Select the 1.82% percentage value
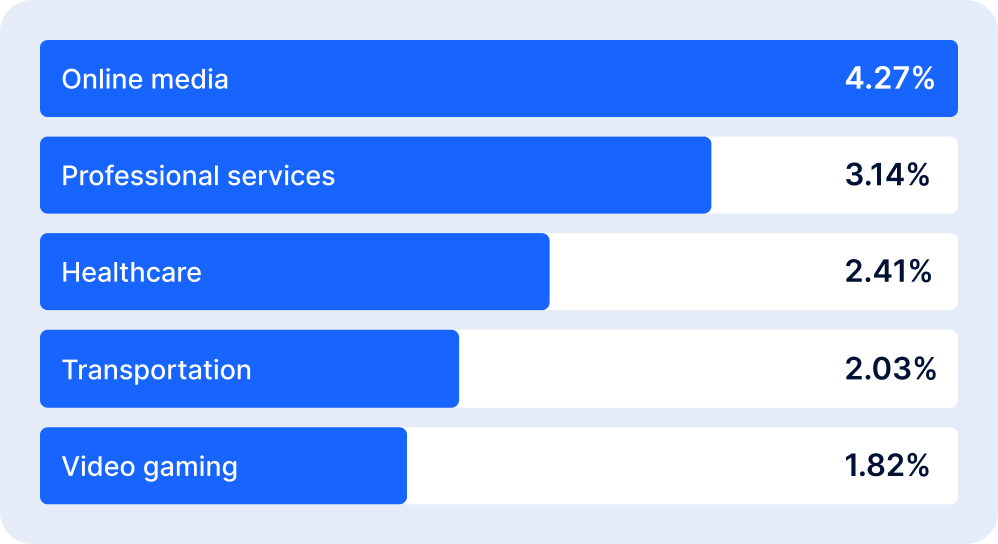Image resolution: width=998 pixels, height=544 pixels. (x=888, y=467)
